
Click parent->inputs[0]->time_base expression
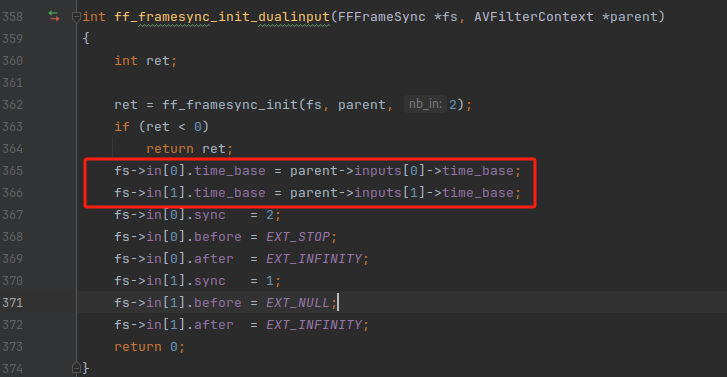pos(402,171)
